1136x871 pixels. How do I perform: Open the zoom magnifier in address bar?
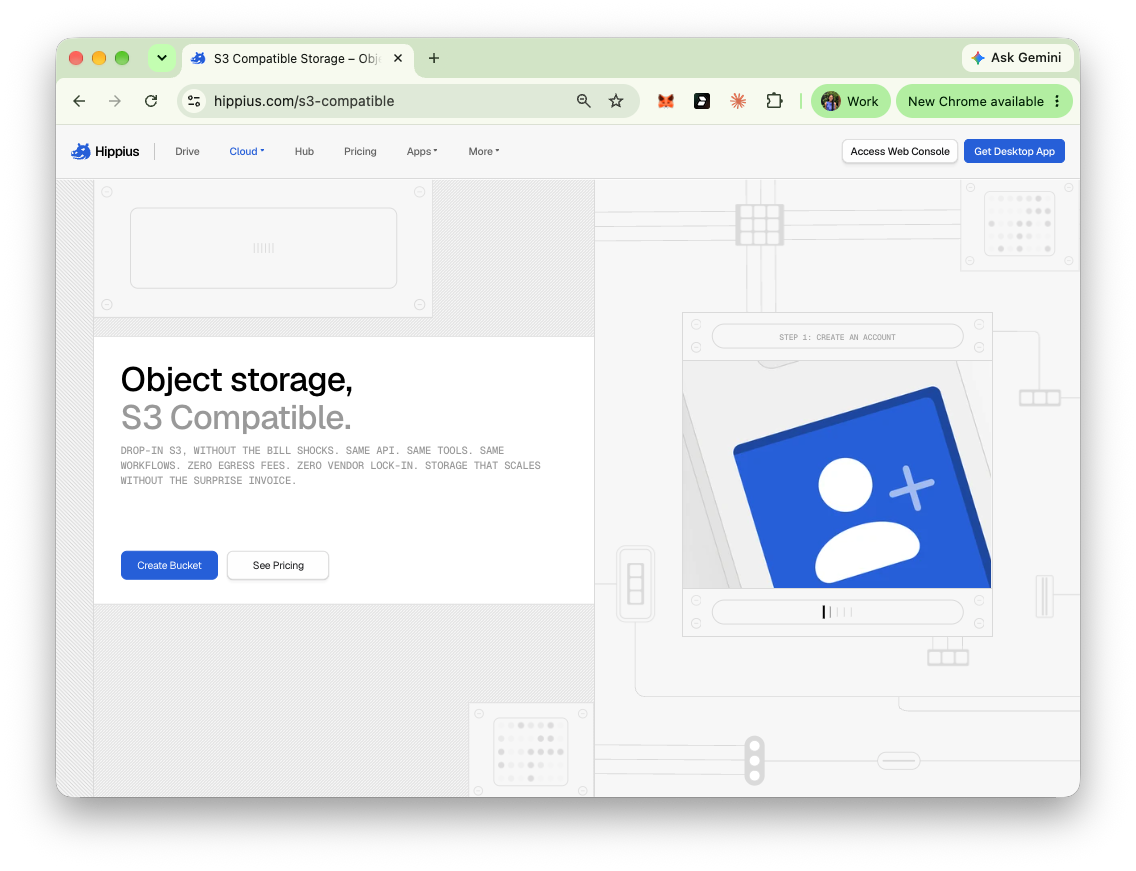point(583,101)
